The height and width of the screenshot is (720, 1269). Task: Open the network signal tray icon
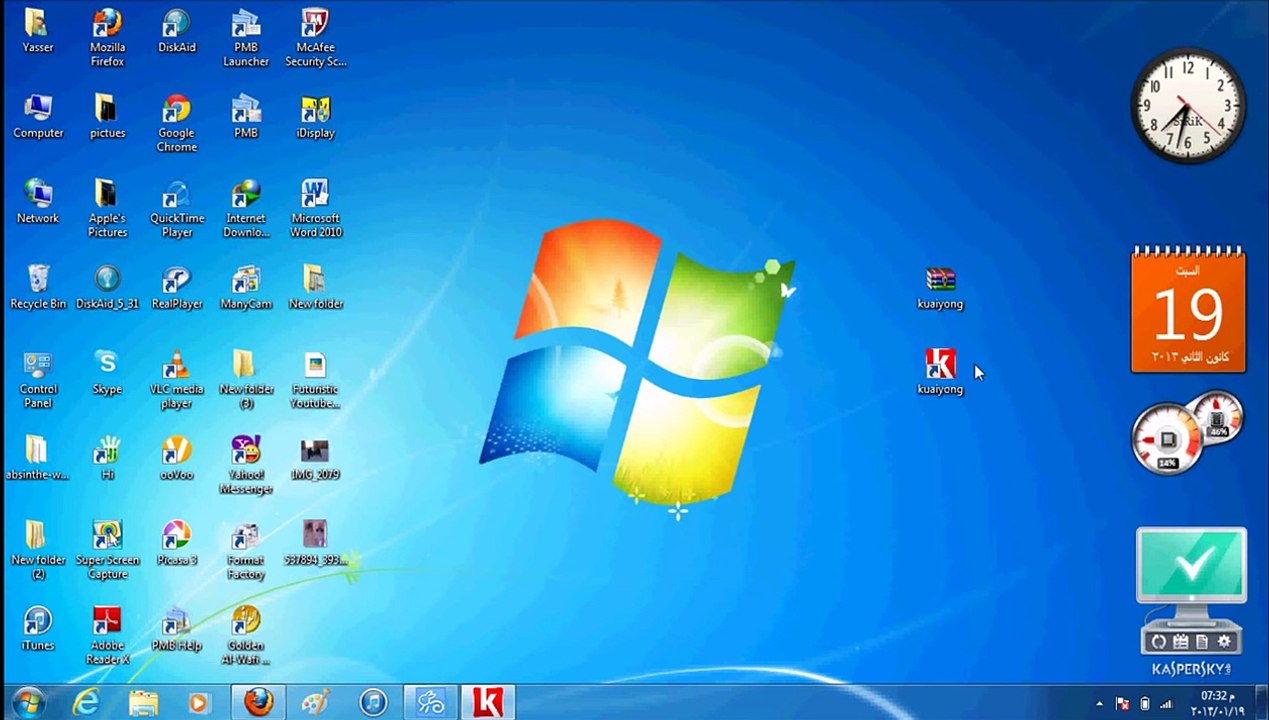(1167, 704)
